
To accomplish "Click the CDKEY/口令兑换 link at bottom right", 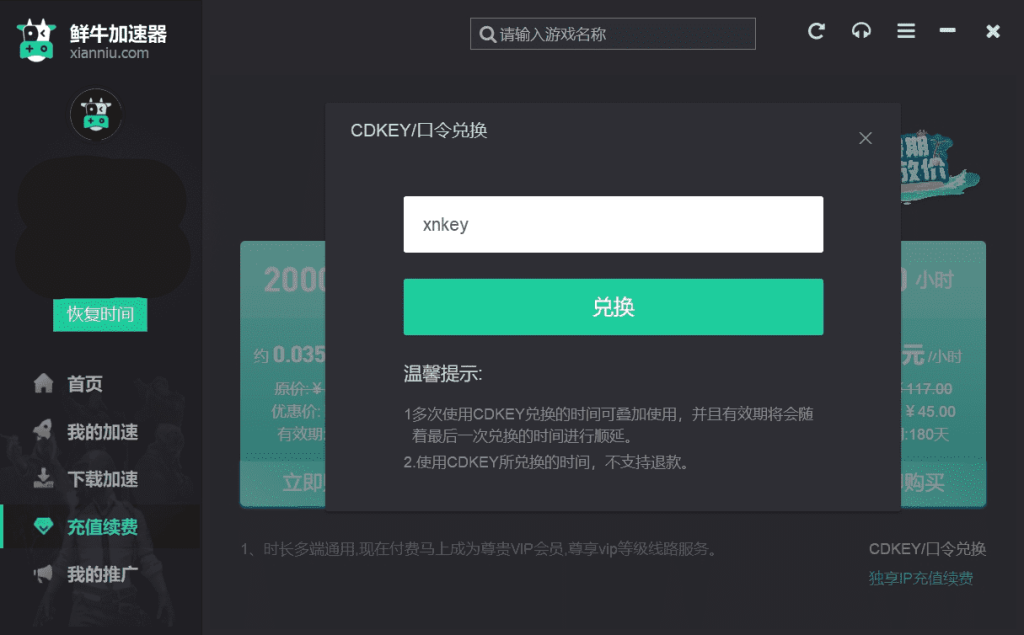I will click(x=927, y=549).
